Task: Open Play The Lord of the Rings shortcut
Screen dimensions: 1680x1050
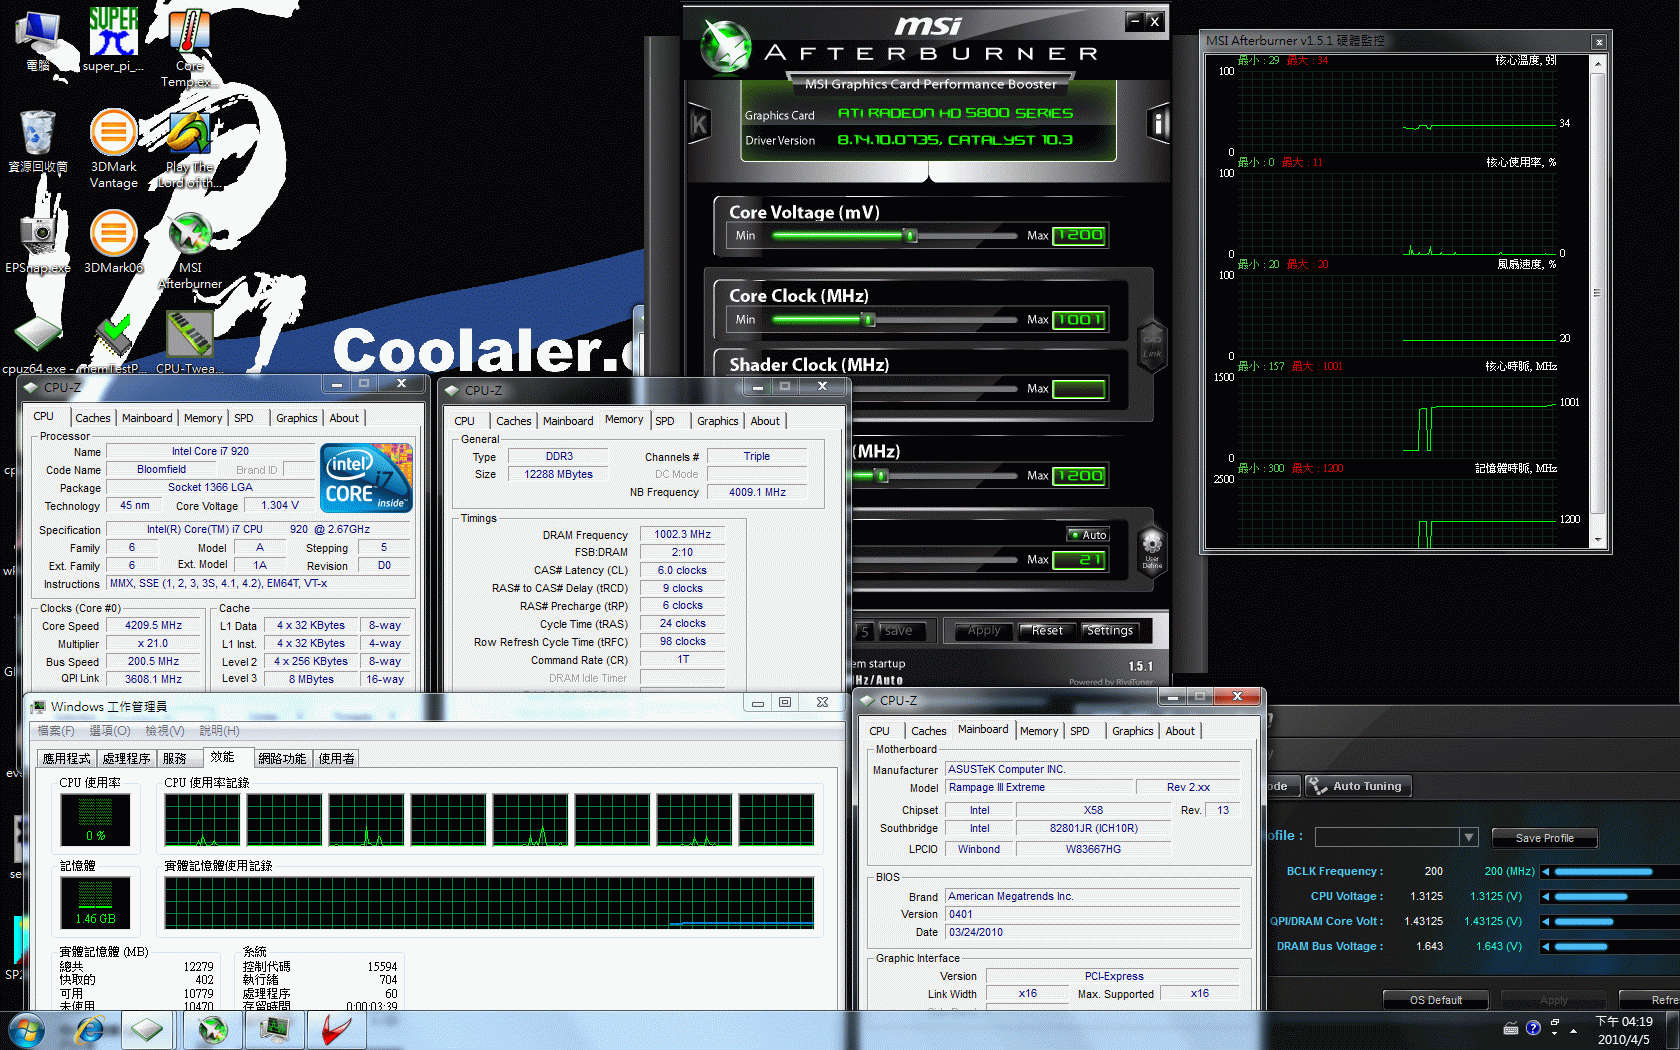Action: [x=189, y=149]
